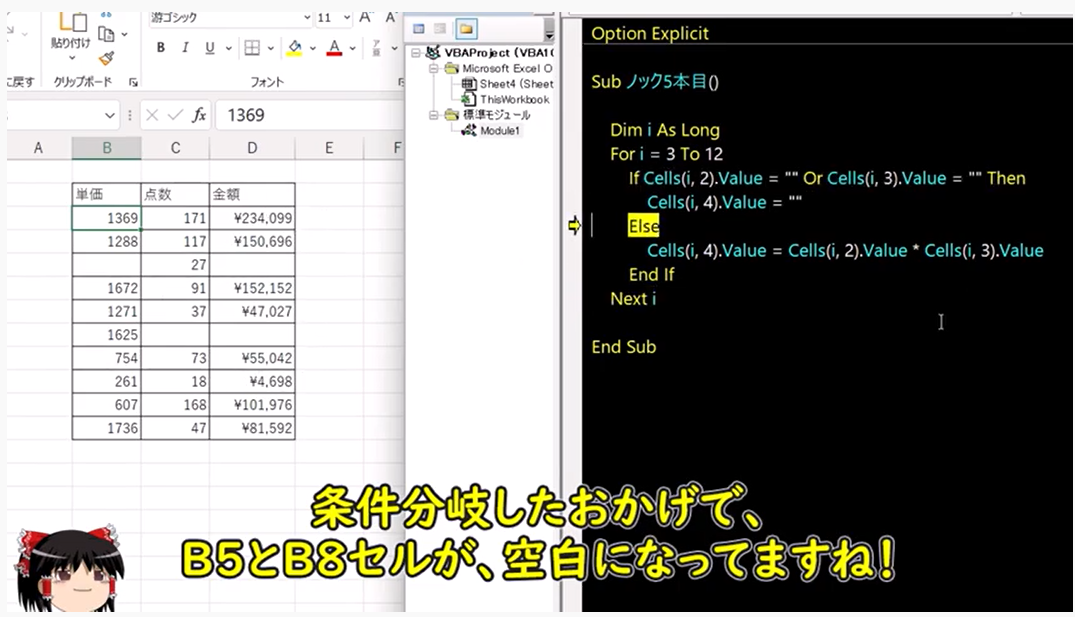Toggle bold formatting in font group

tap(161, 48)
